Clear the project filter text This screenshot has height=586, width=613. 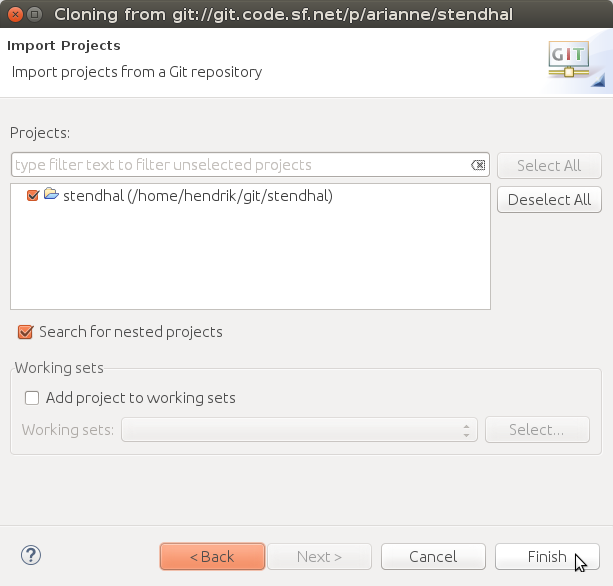coord(478,165)
